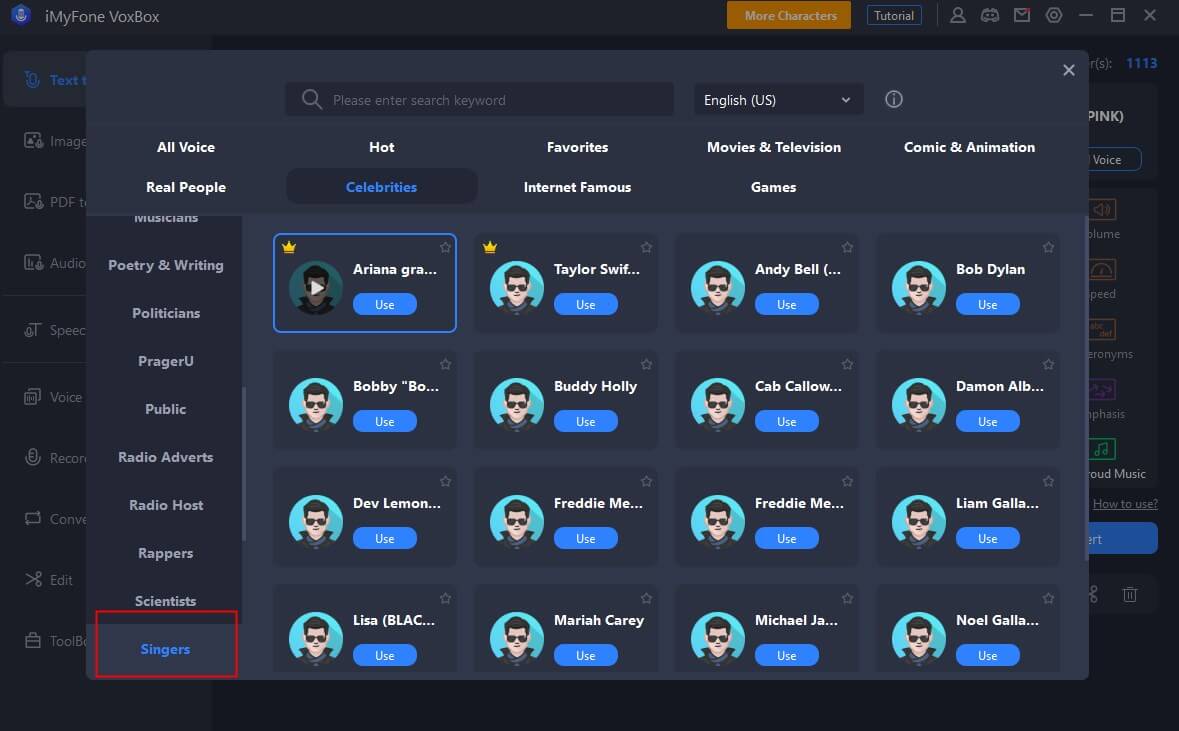The image size is (1179, 731).
Task: Open the Internet Famous tab
Action: click(x=577, y=187)
